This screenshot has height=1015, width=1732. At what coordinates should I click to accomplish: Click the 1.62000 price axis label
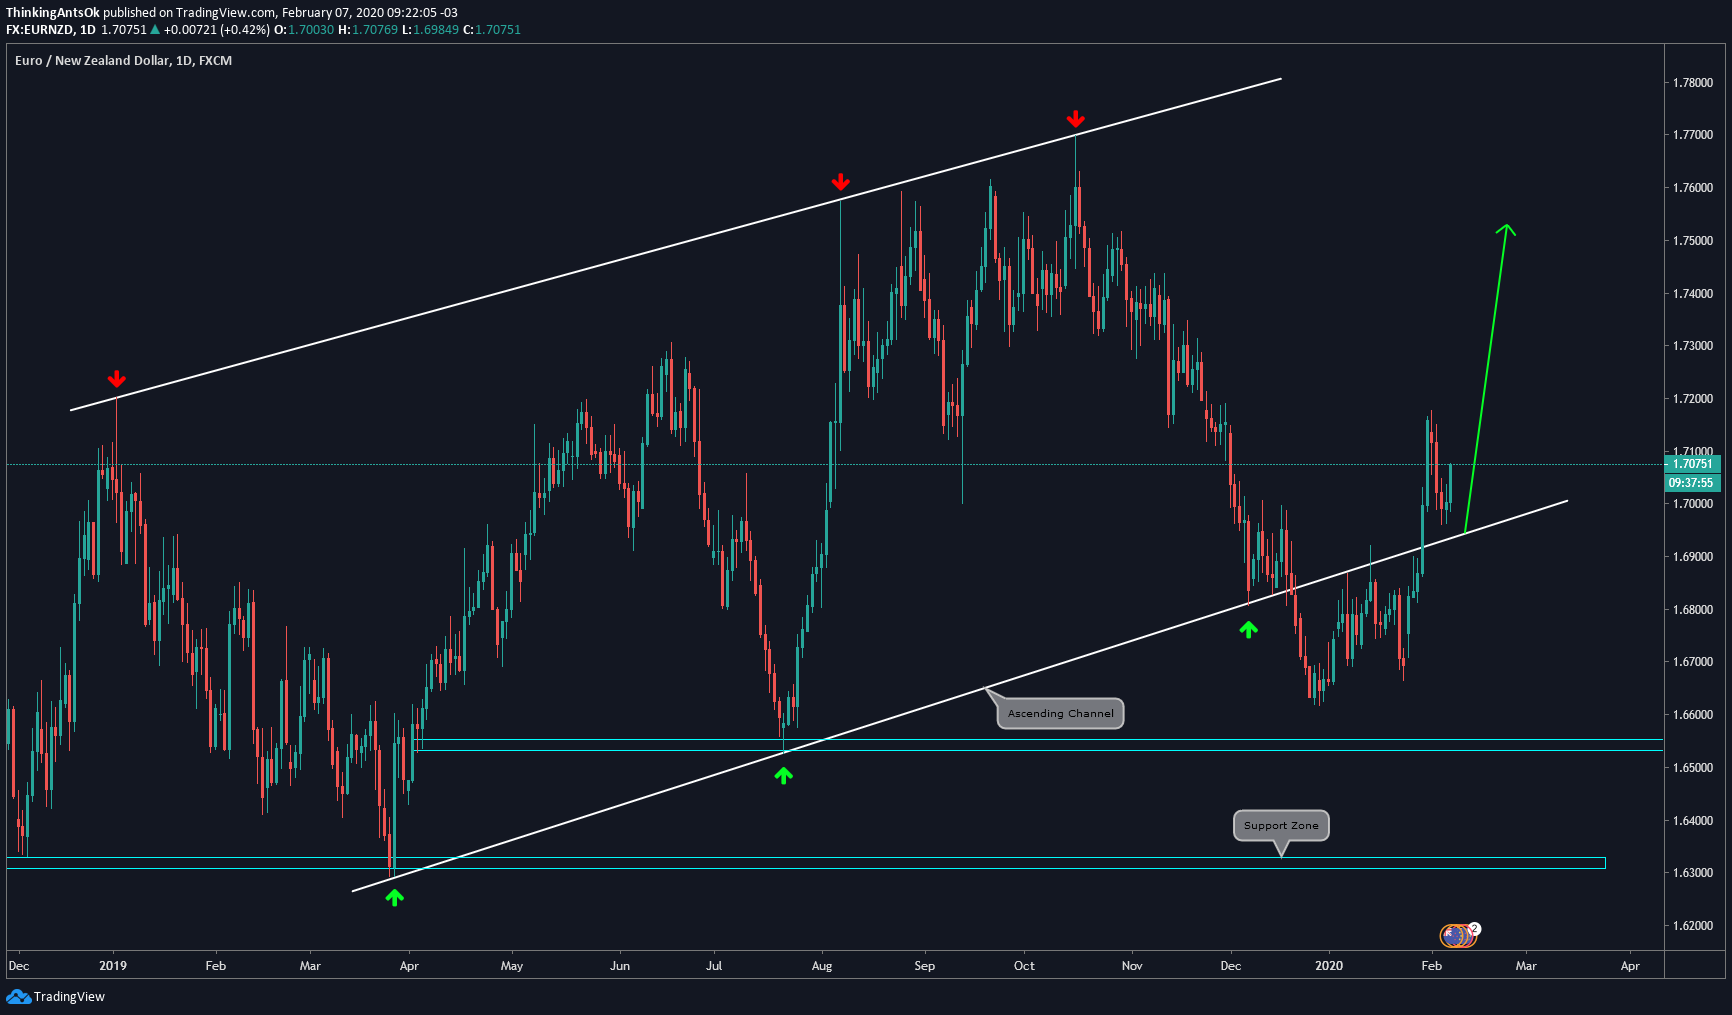pyautogui.click(x=1693, y=926)
